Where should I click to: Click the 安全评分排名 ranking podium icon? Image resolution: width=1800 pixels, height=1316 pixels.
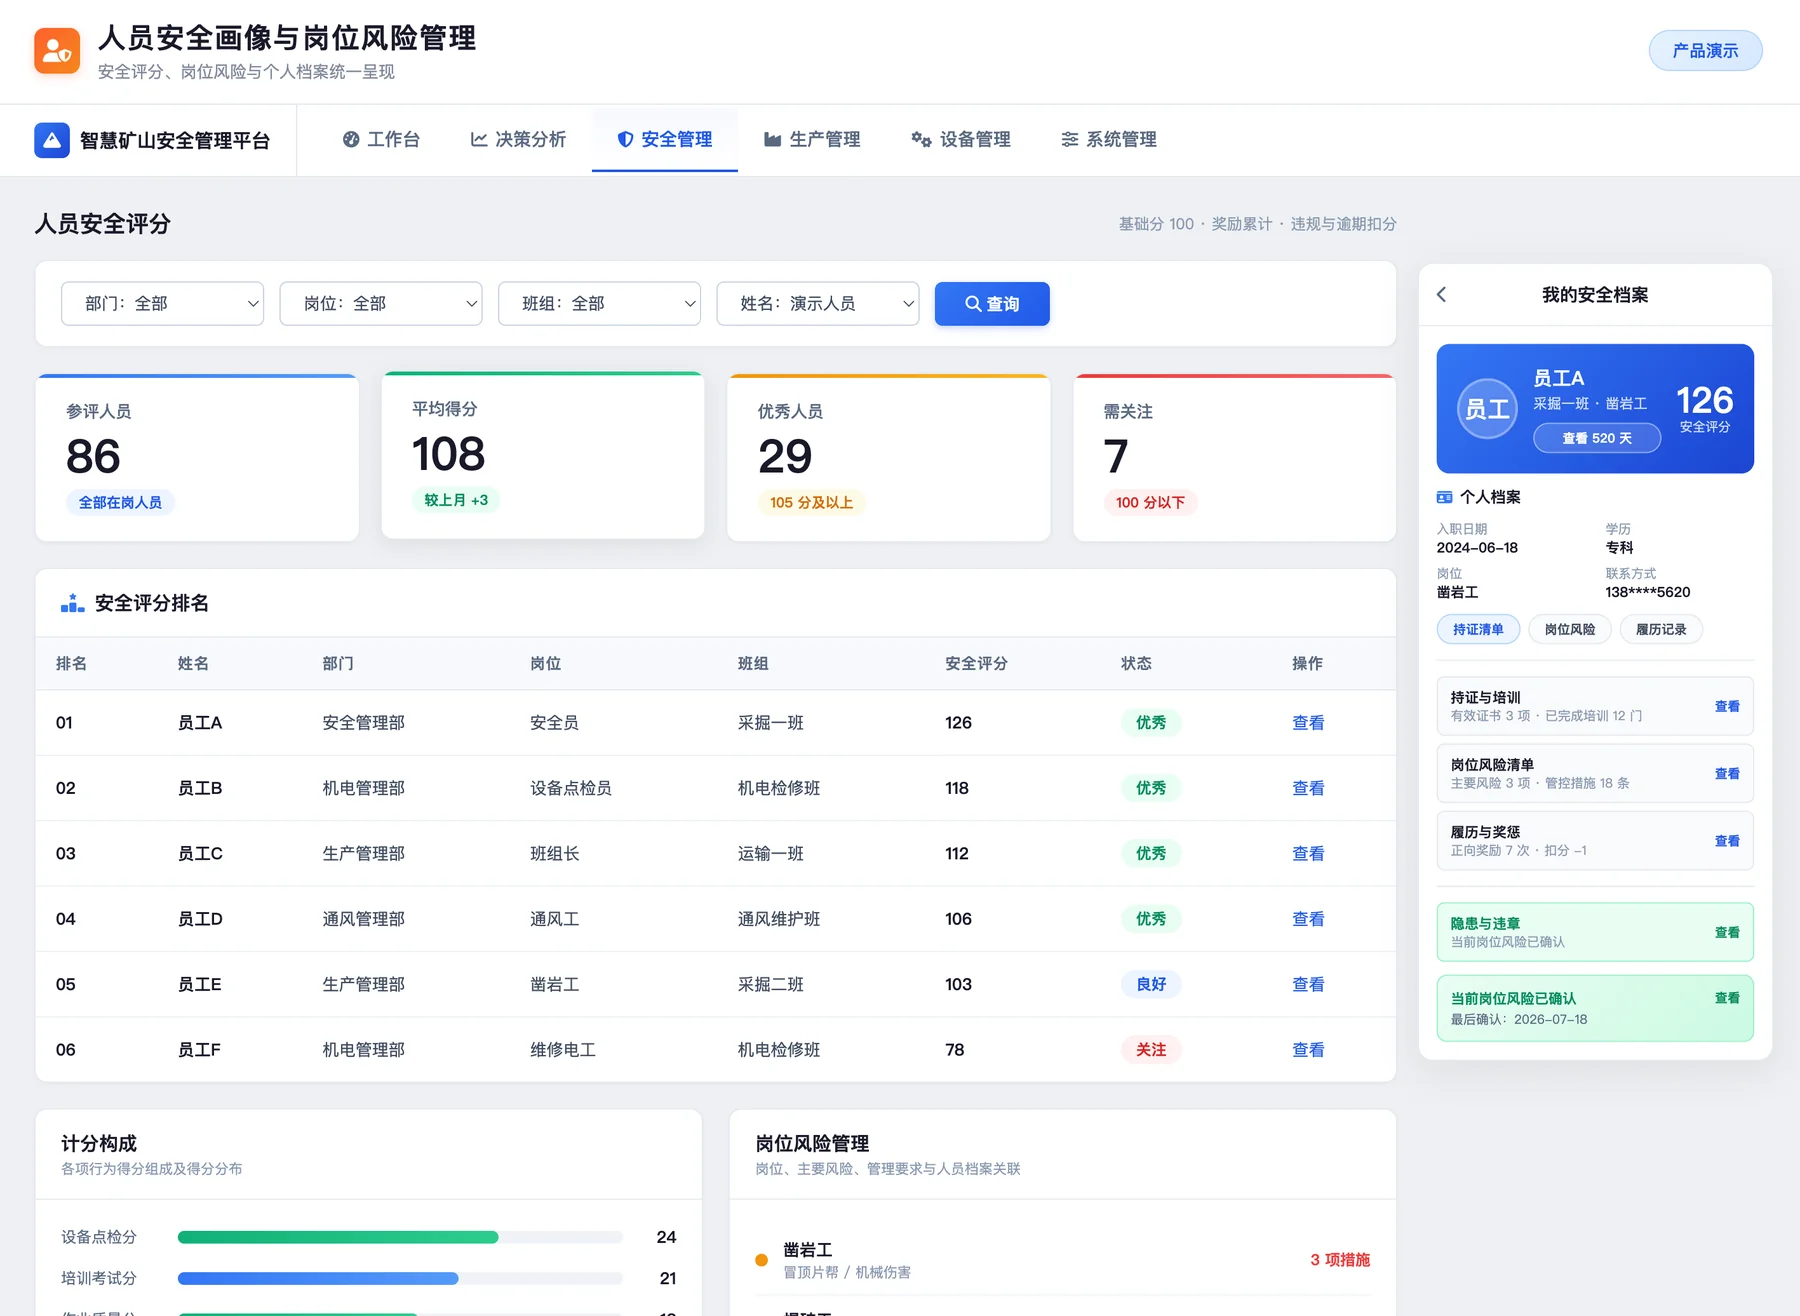click(x=72, y=603)
